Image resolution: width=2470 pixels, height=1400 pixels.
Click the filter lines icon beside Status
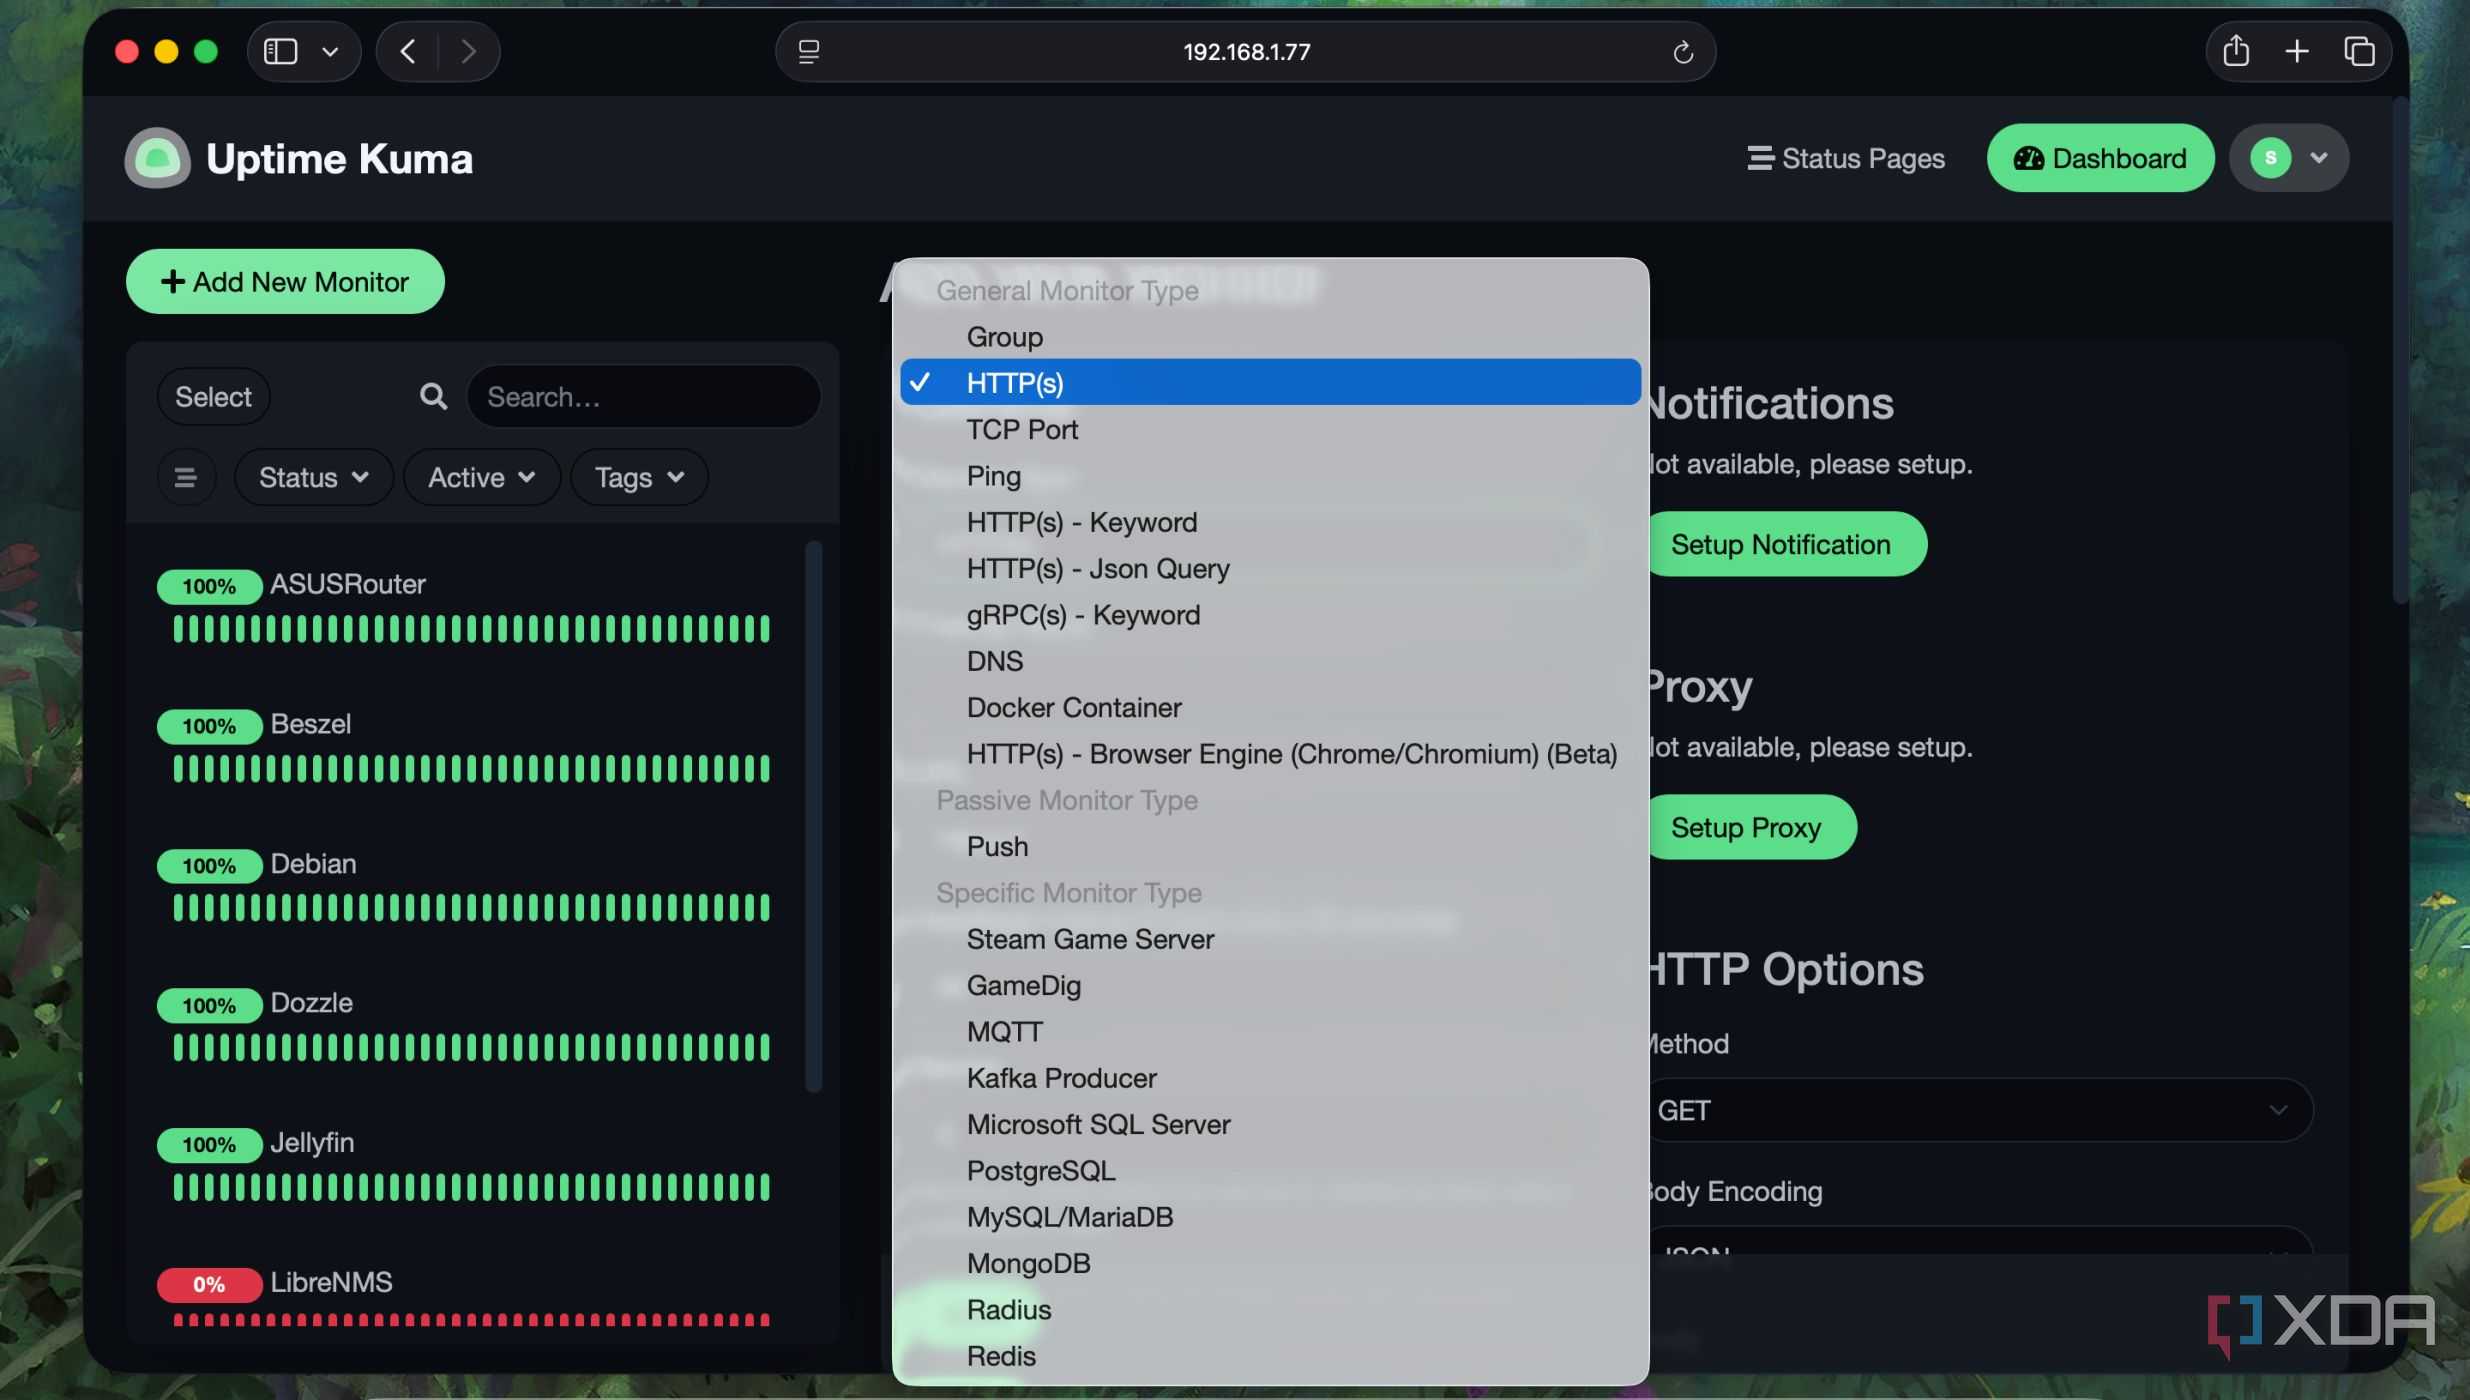[186, 477]
